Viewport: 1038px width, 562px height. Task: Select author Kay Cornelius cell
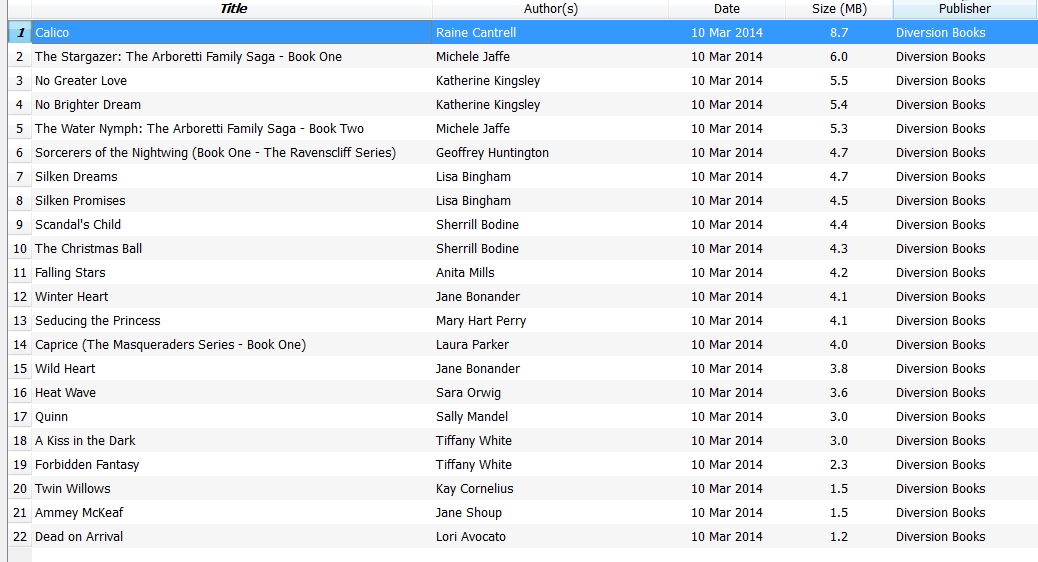pos(475,489)
